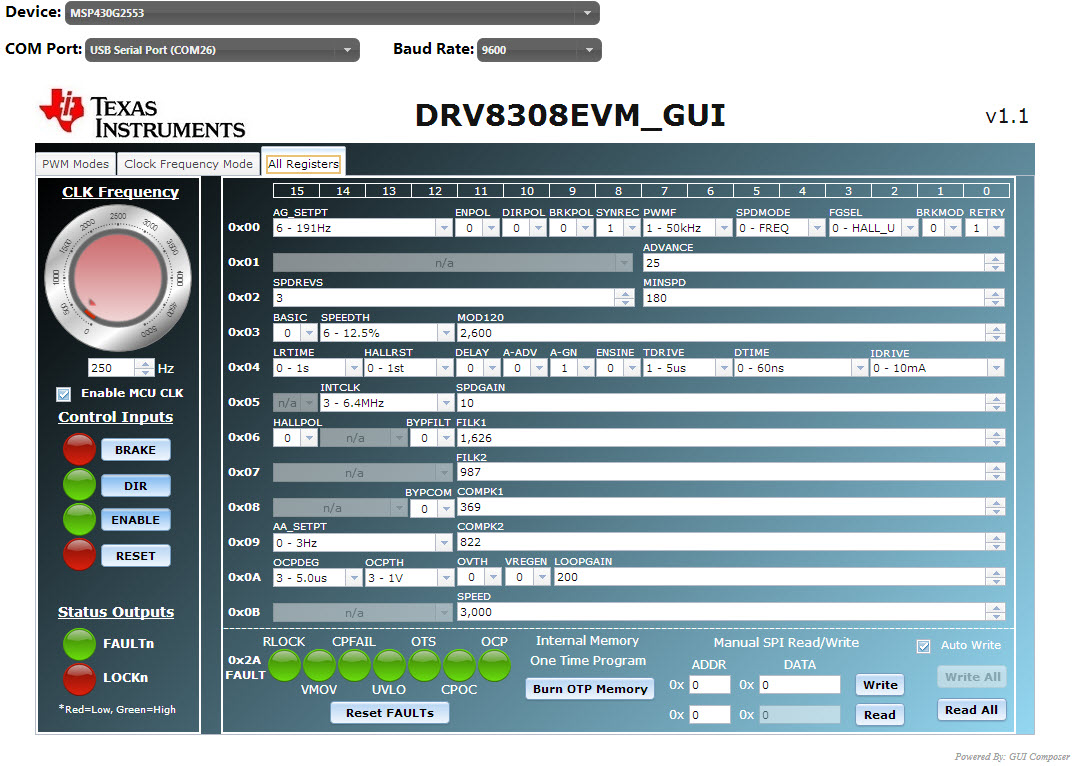The image size is (1078, 766).
Task: Click the FAULTn status LED
Action: coord(79,644)
